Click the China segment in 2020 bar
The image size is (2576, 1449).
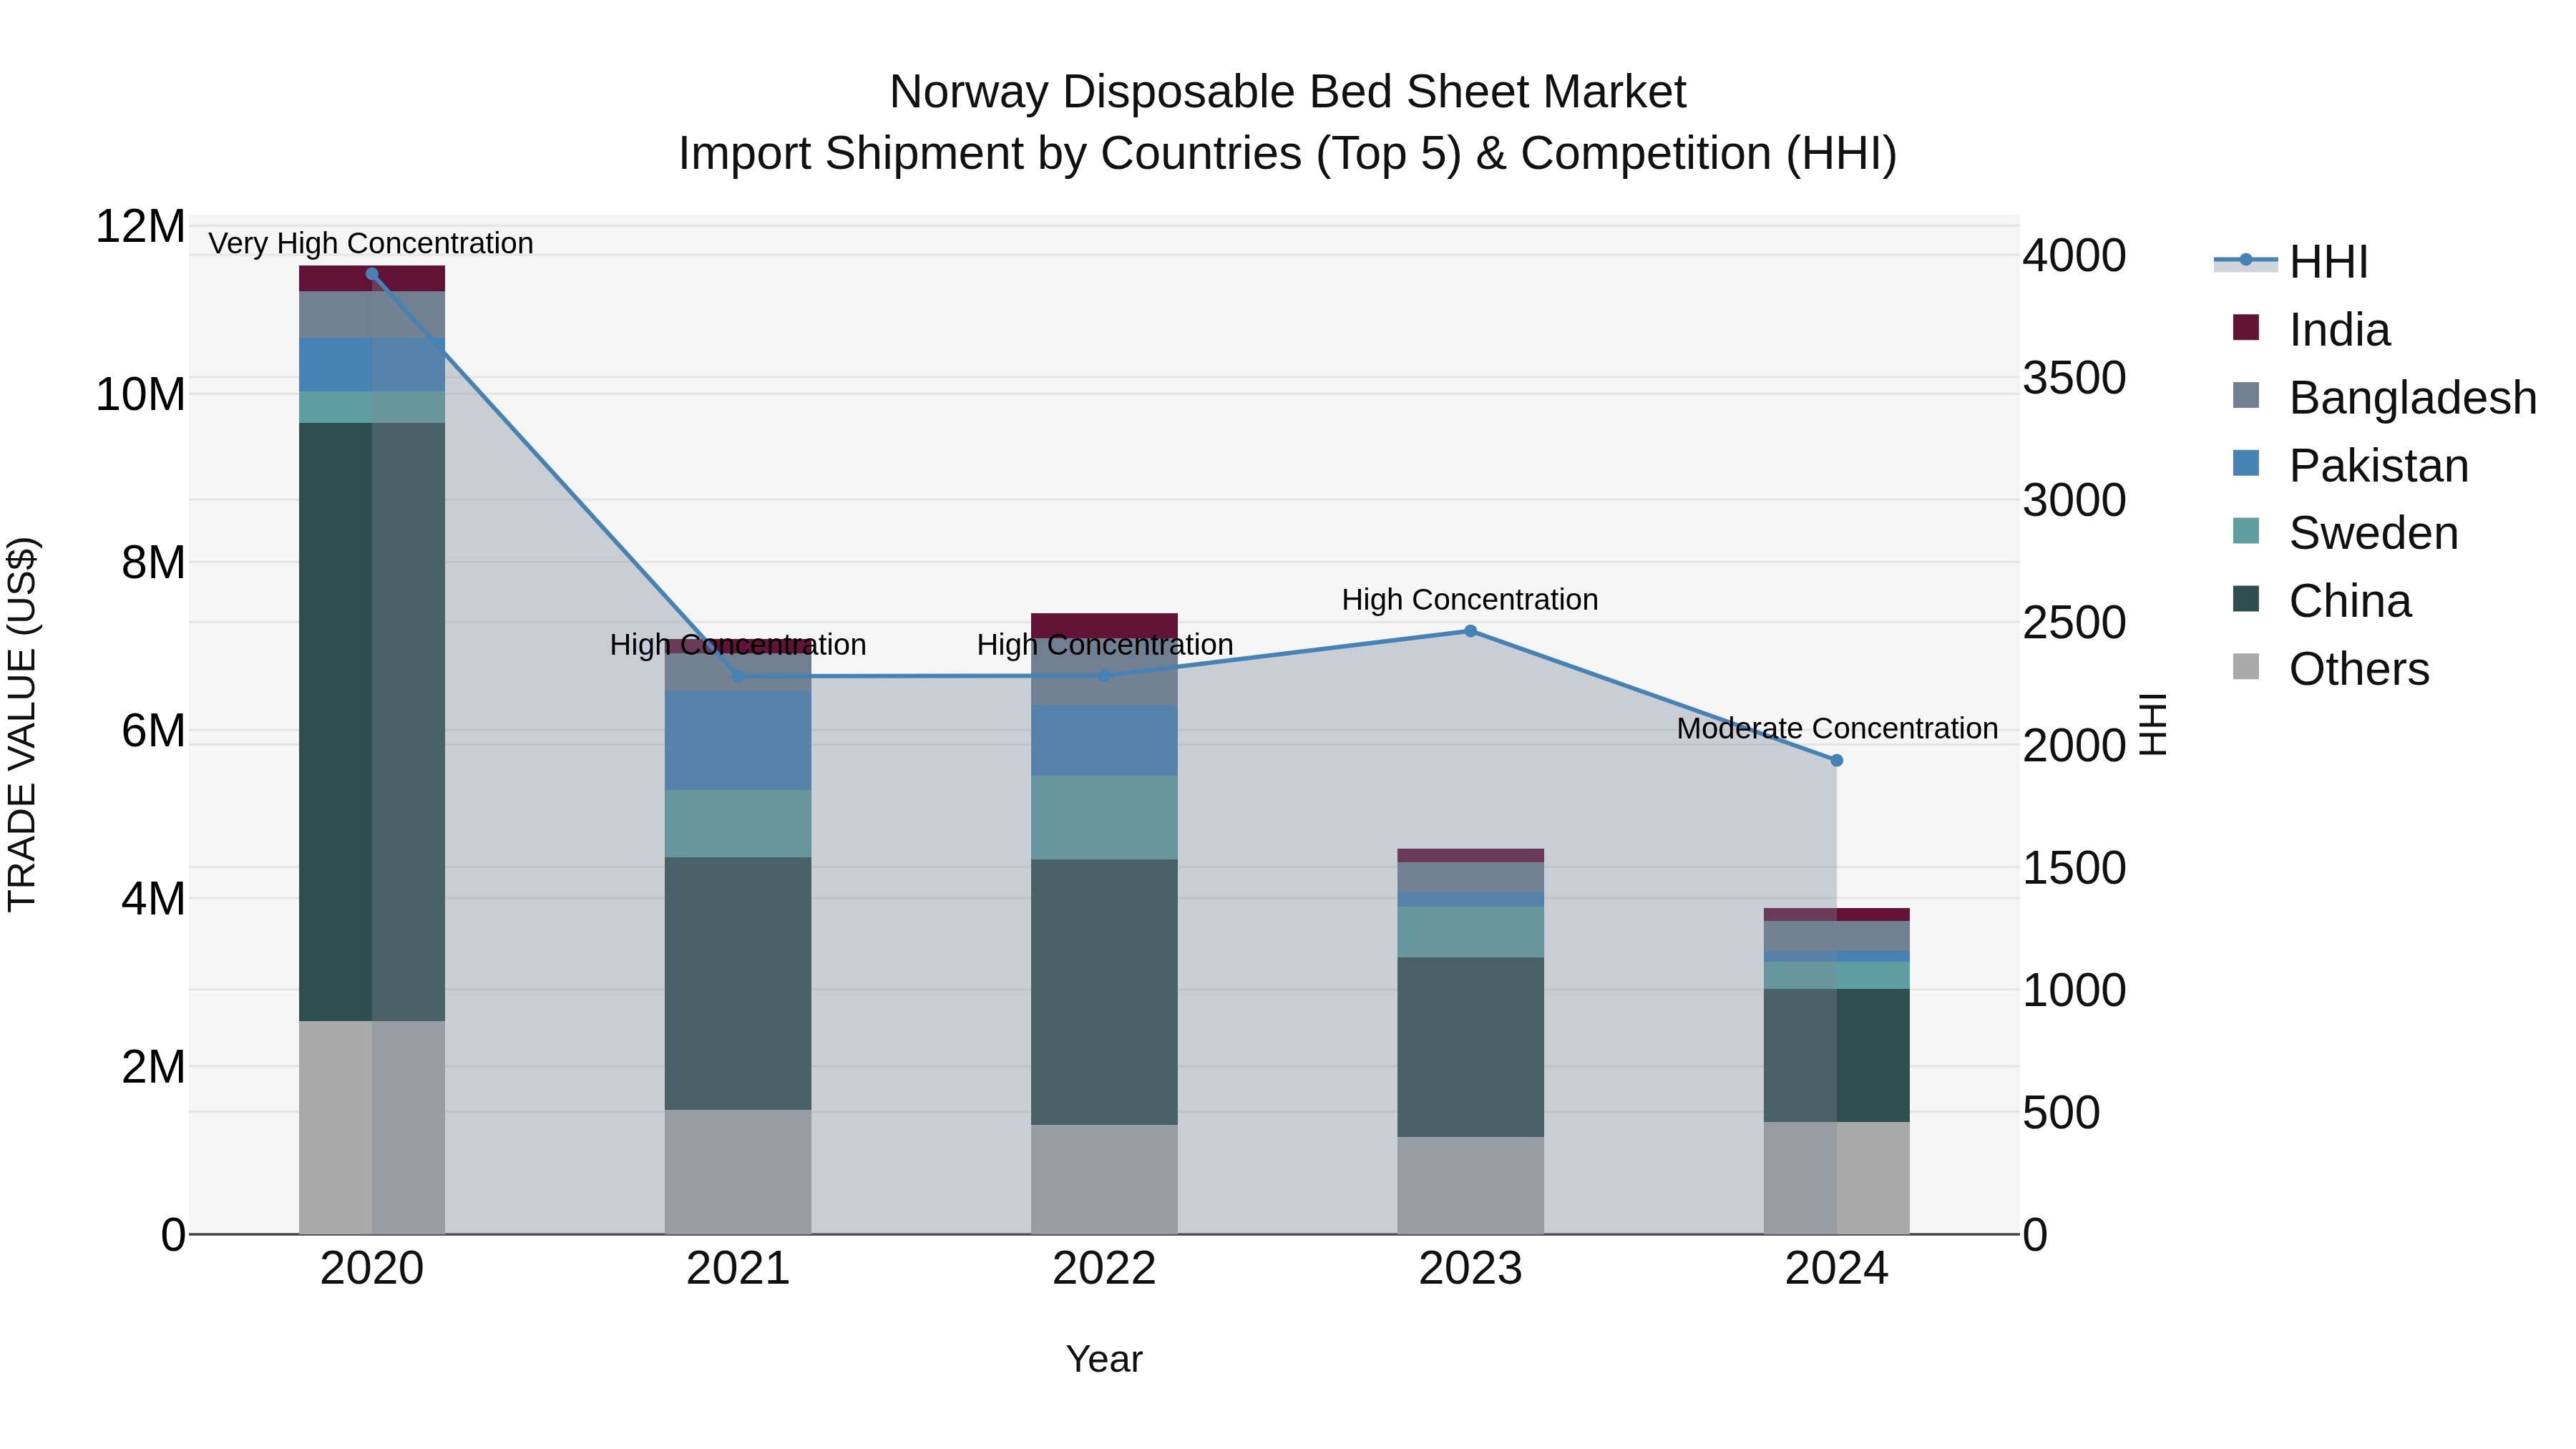pos(372,722)
